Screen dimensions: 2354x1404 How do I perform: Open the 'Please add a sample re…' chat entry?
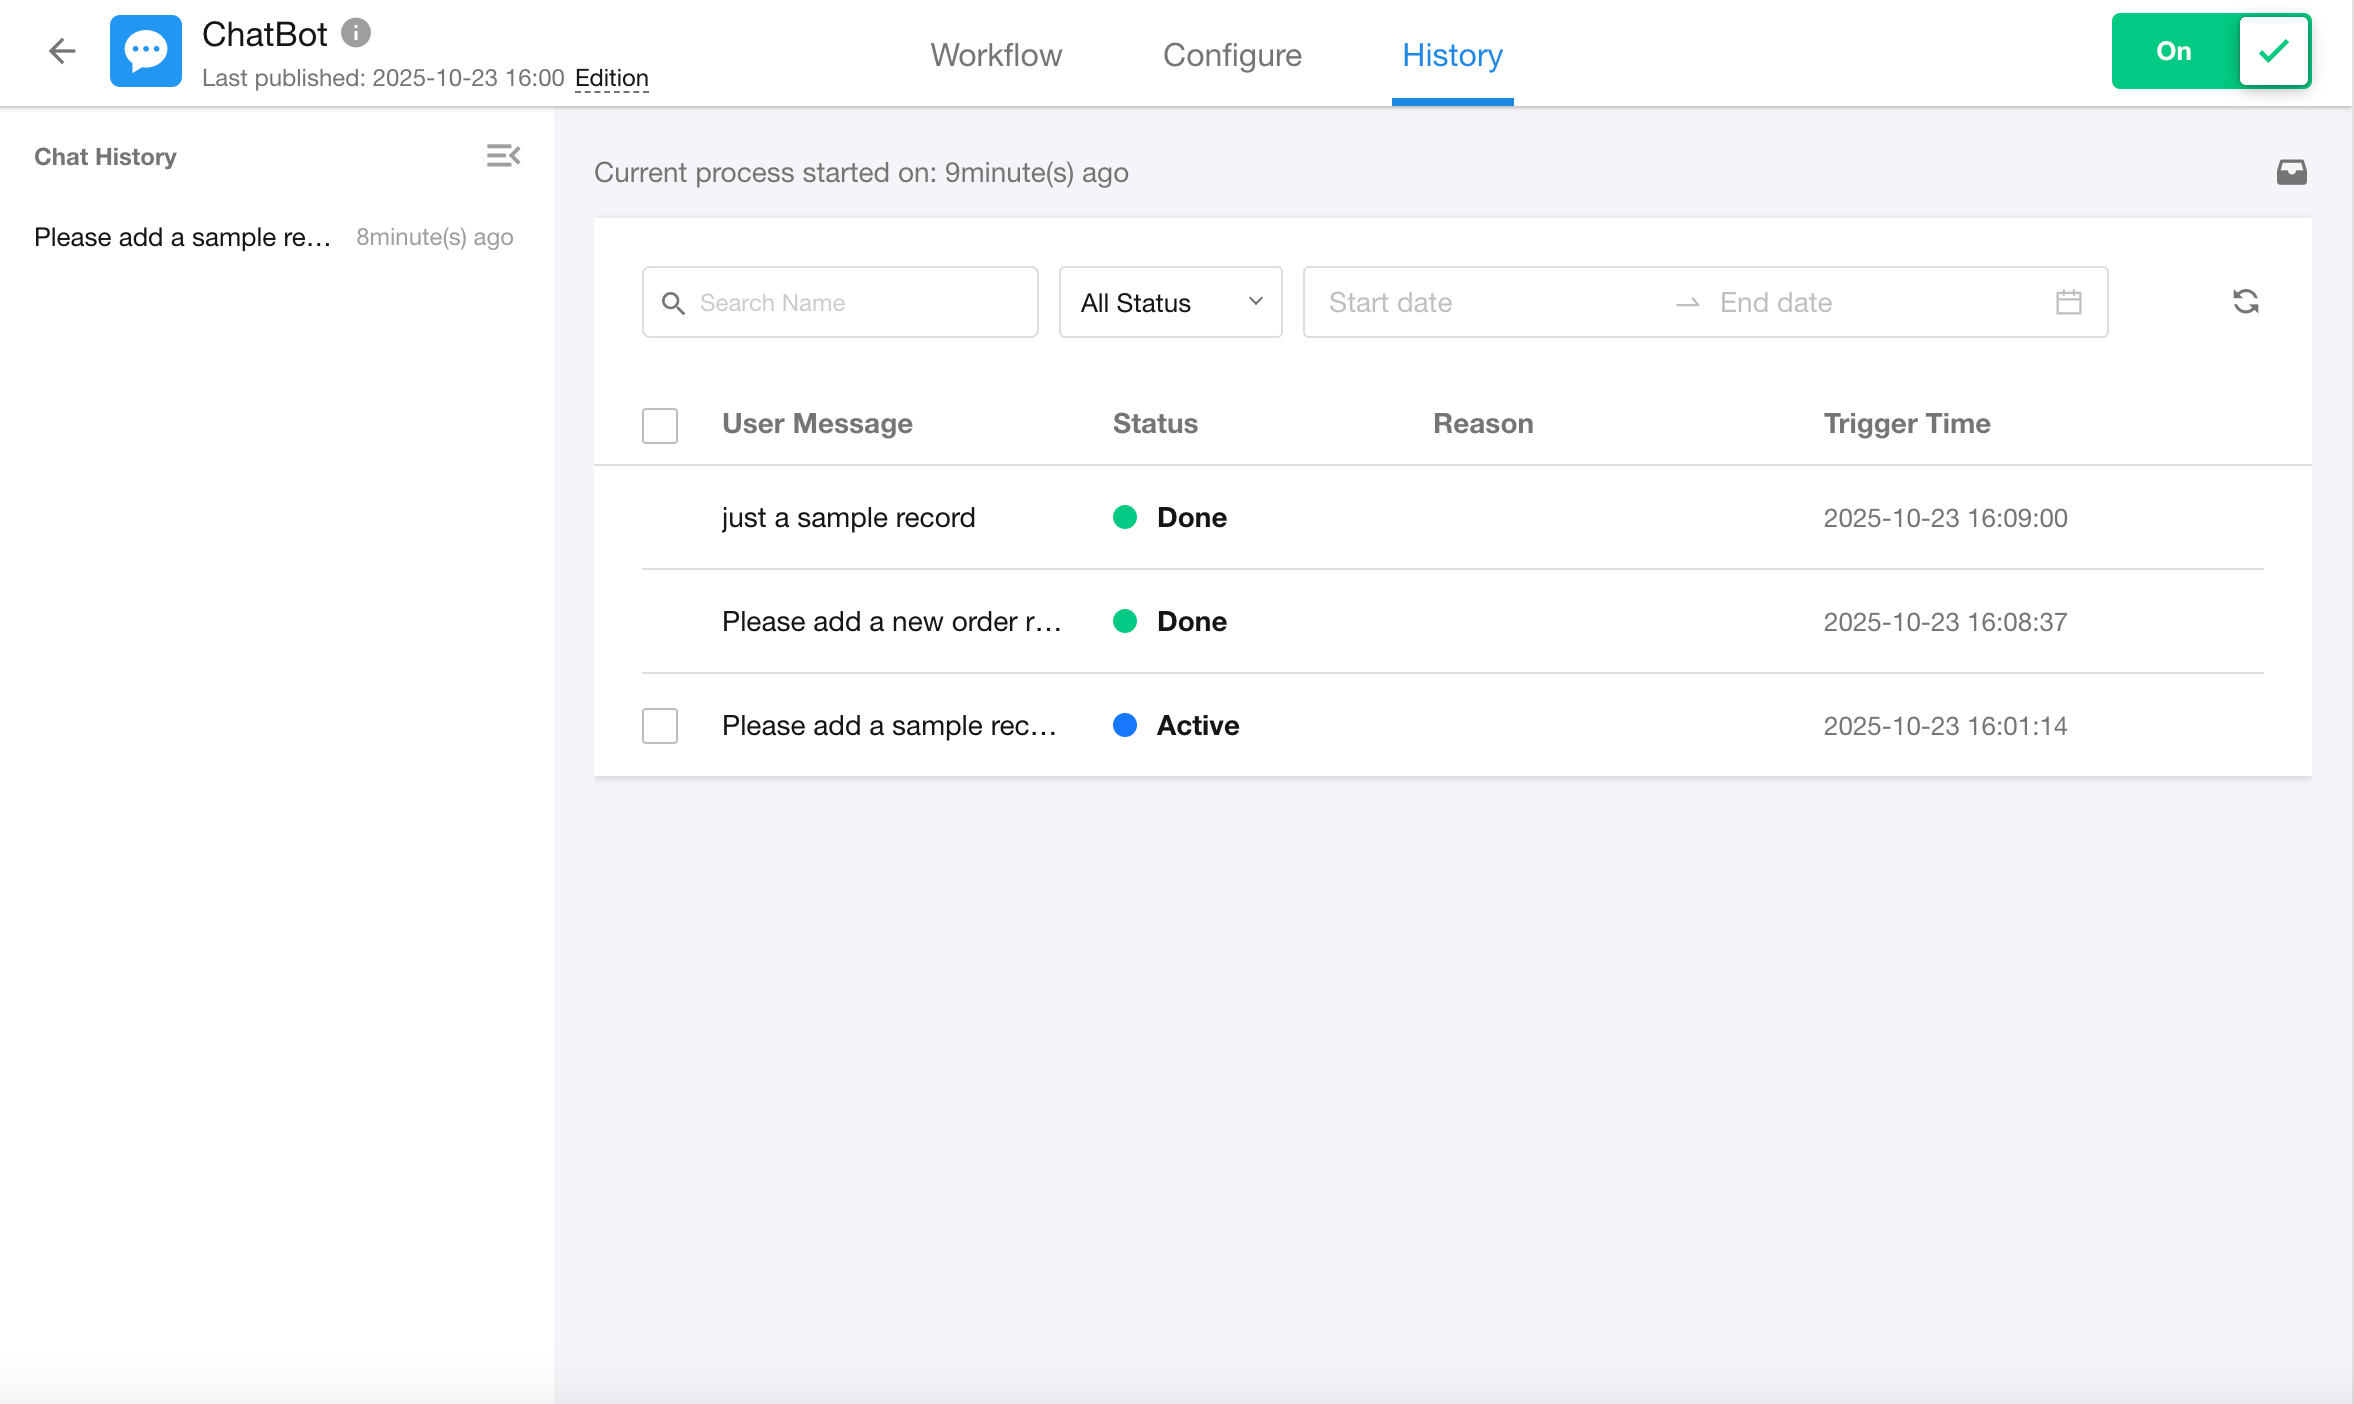pos(182,237)
